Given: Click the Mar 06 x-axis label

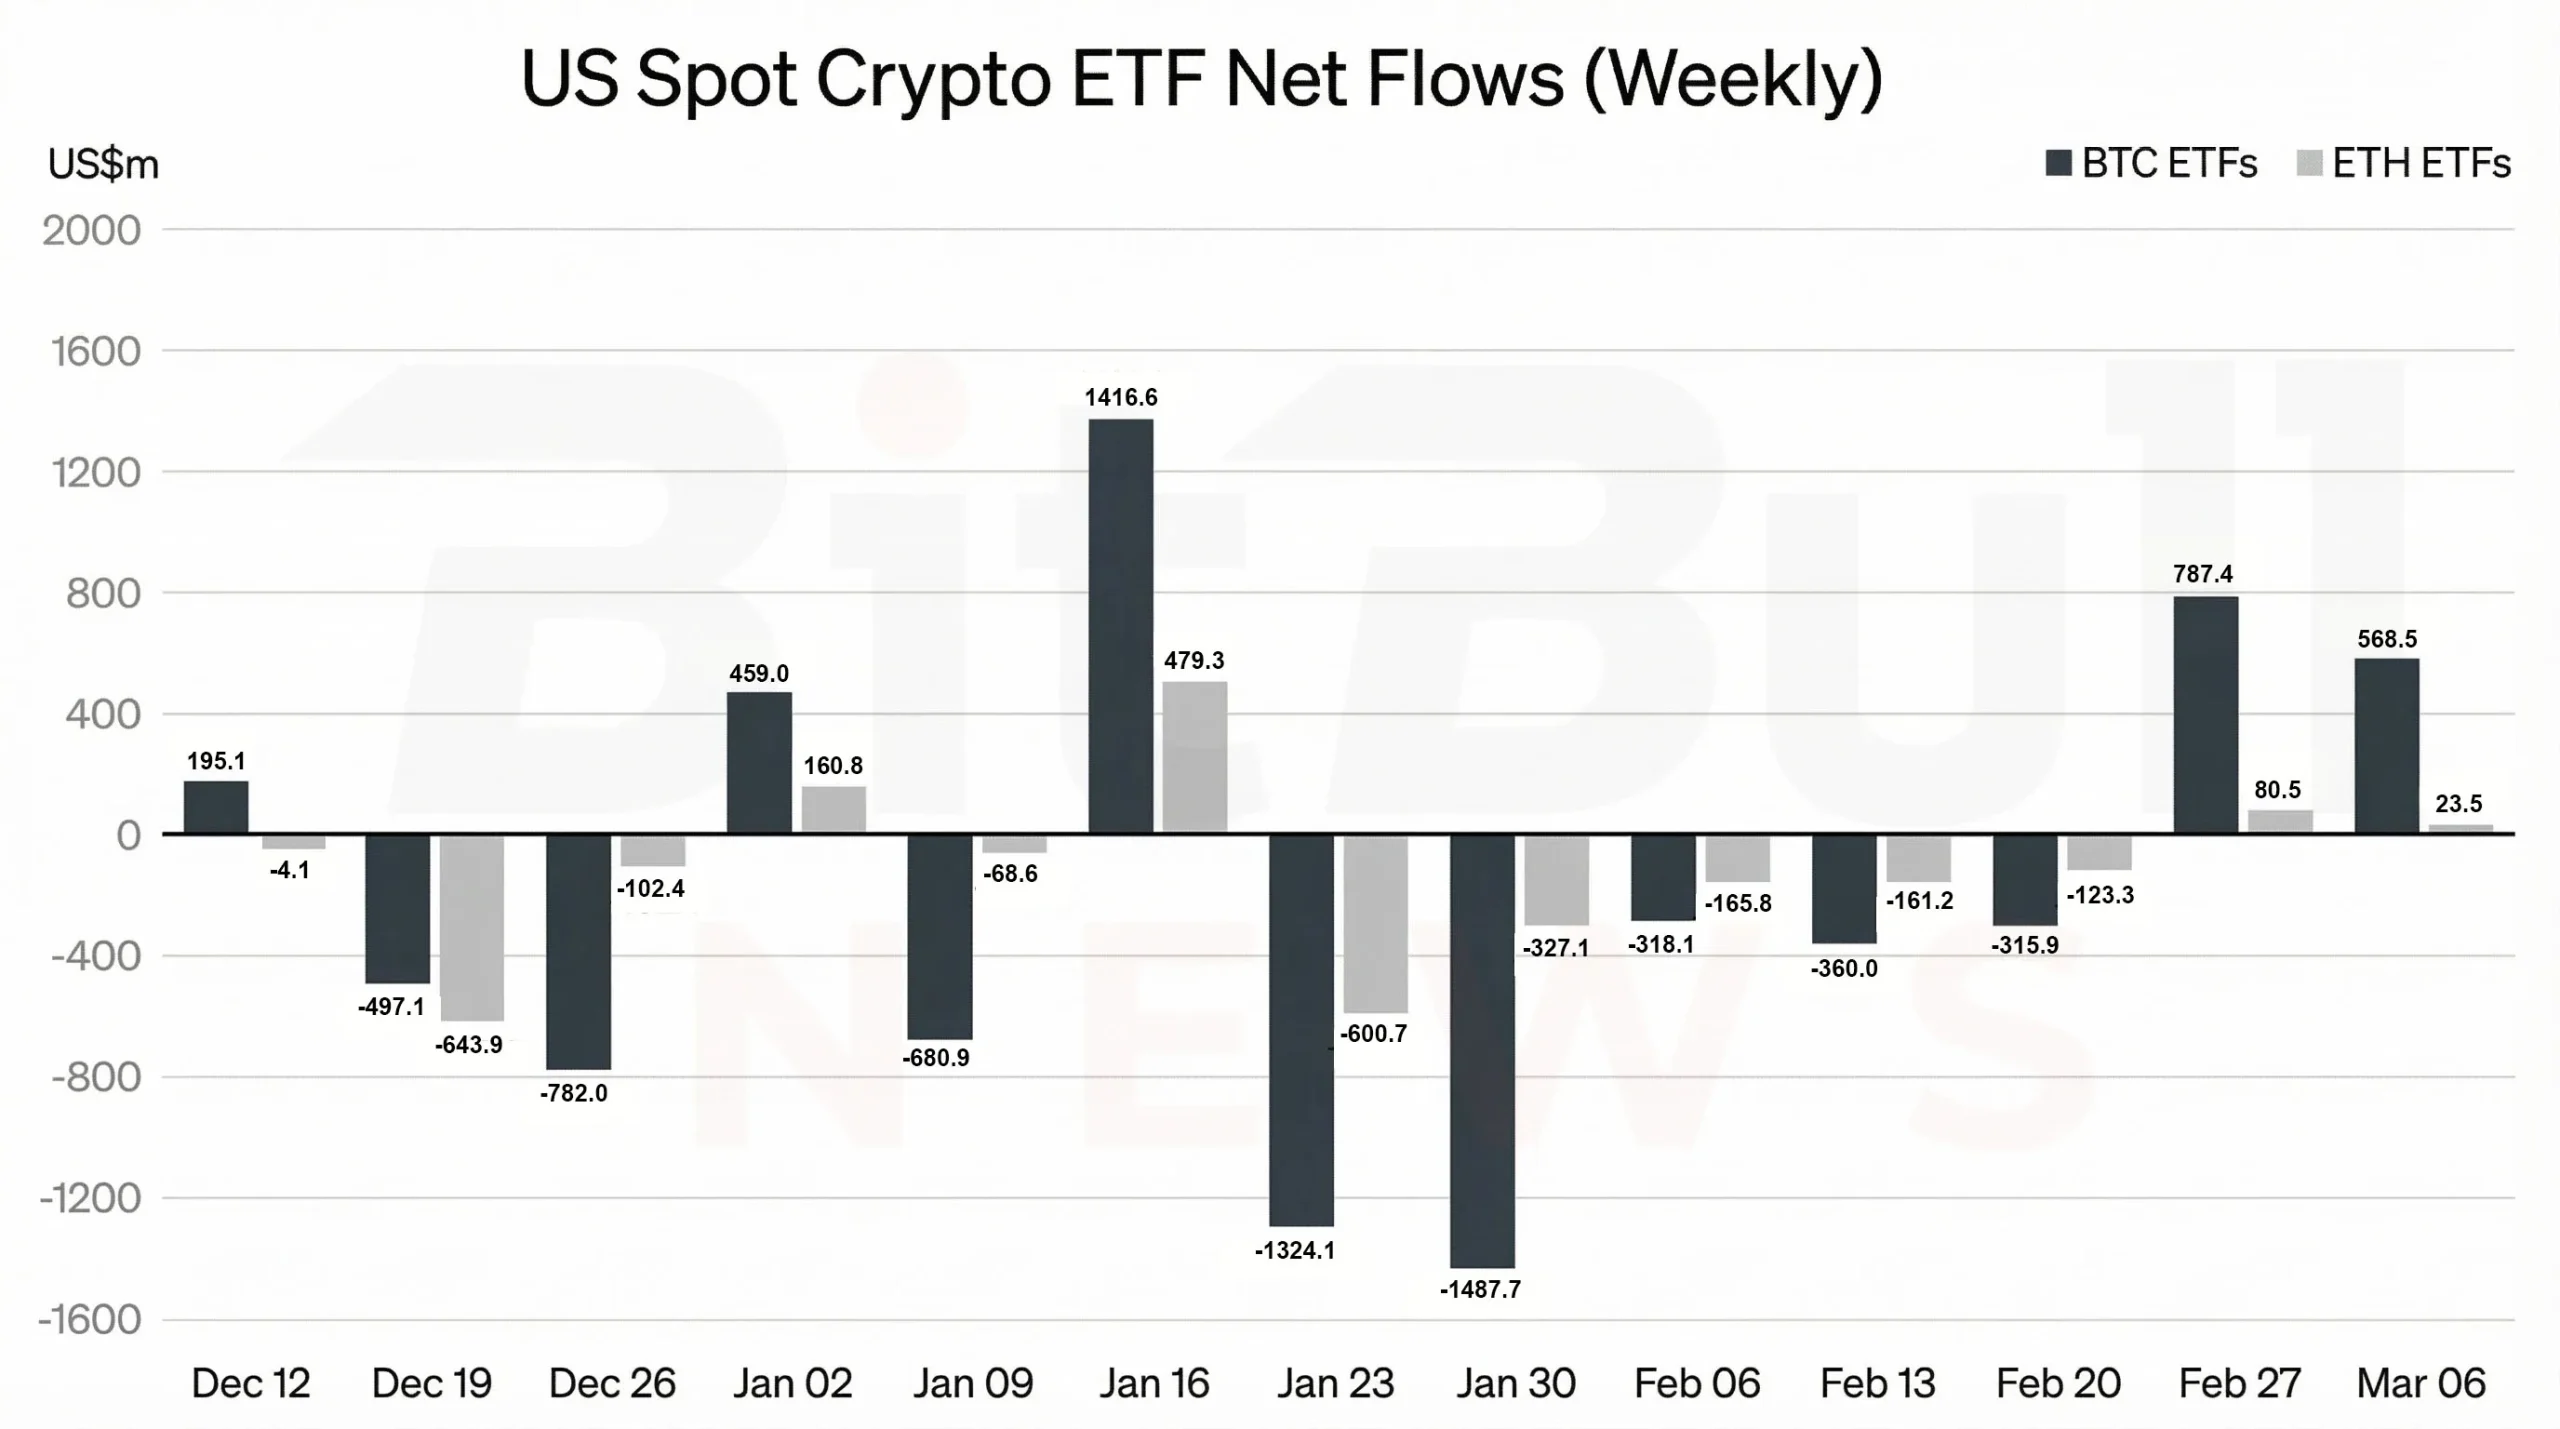Looking at the screenshot, I should [x=2420, y=1383].
